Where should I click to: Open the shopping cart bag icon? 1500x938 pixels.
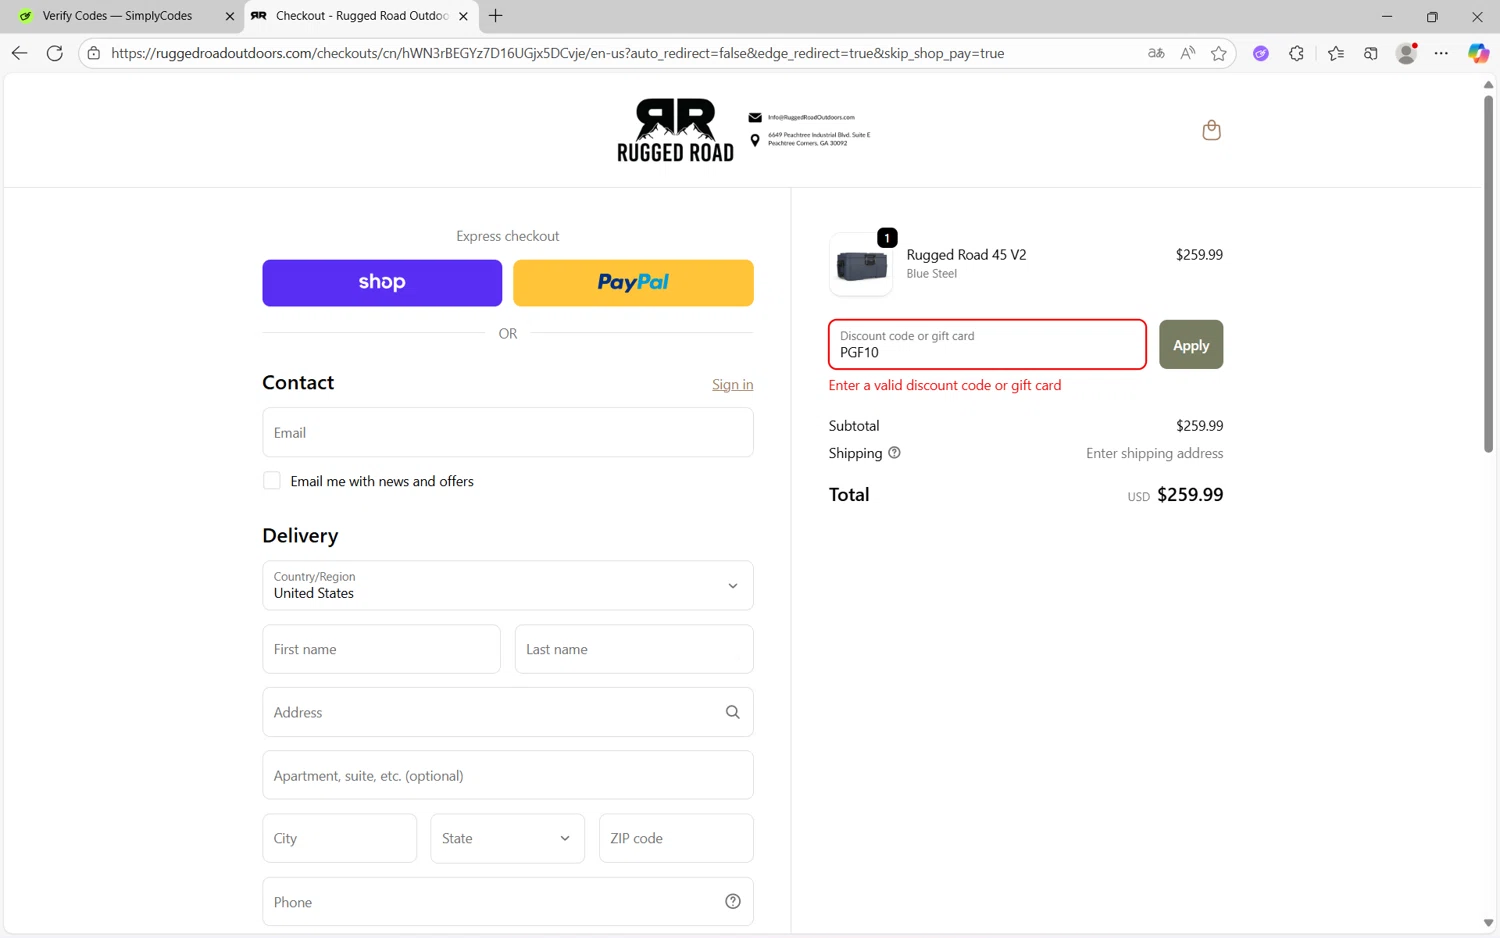tap(1211, 130)
